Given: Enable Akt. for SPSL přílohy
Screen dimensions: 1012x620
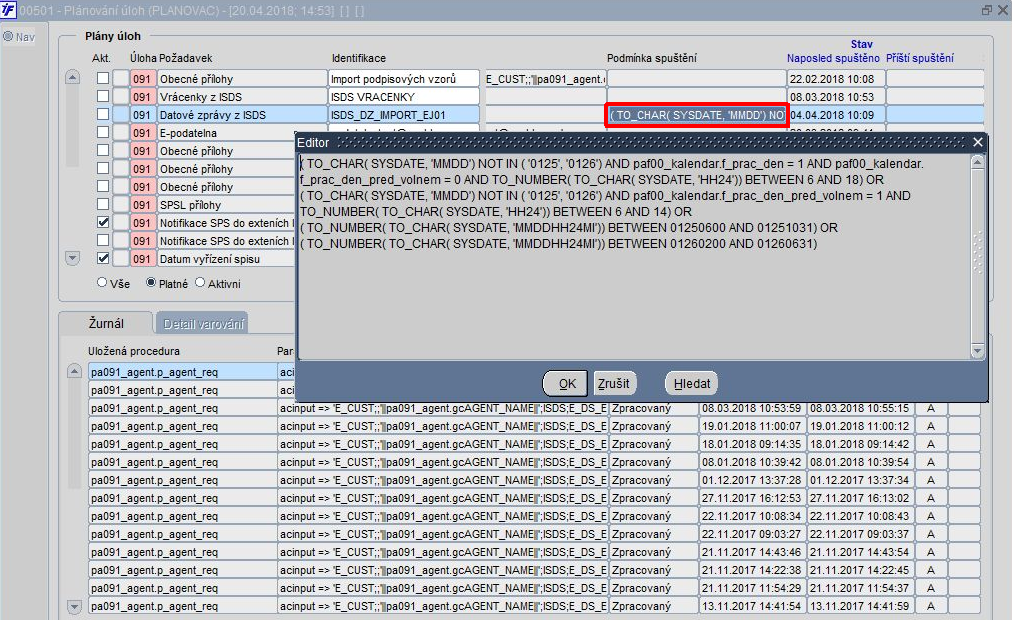Looking at the screenshot, I should point(103,205).
